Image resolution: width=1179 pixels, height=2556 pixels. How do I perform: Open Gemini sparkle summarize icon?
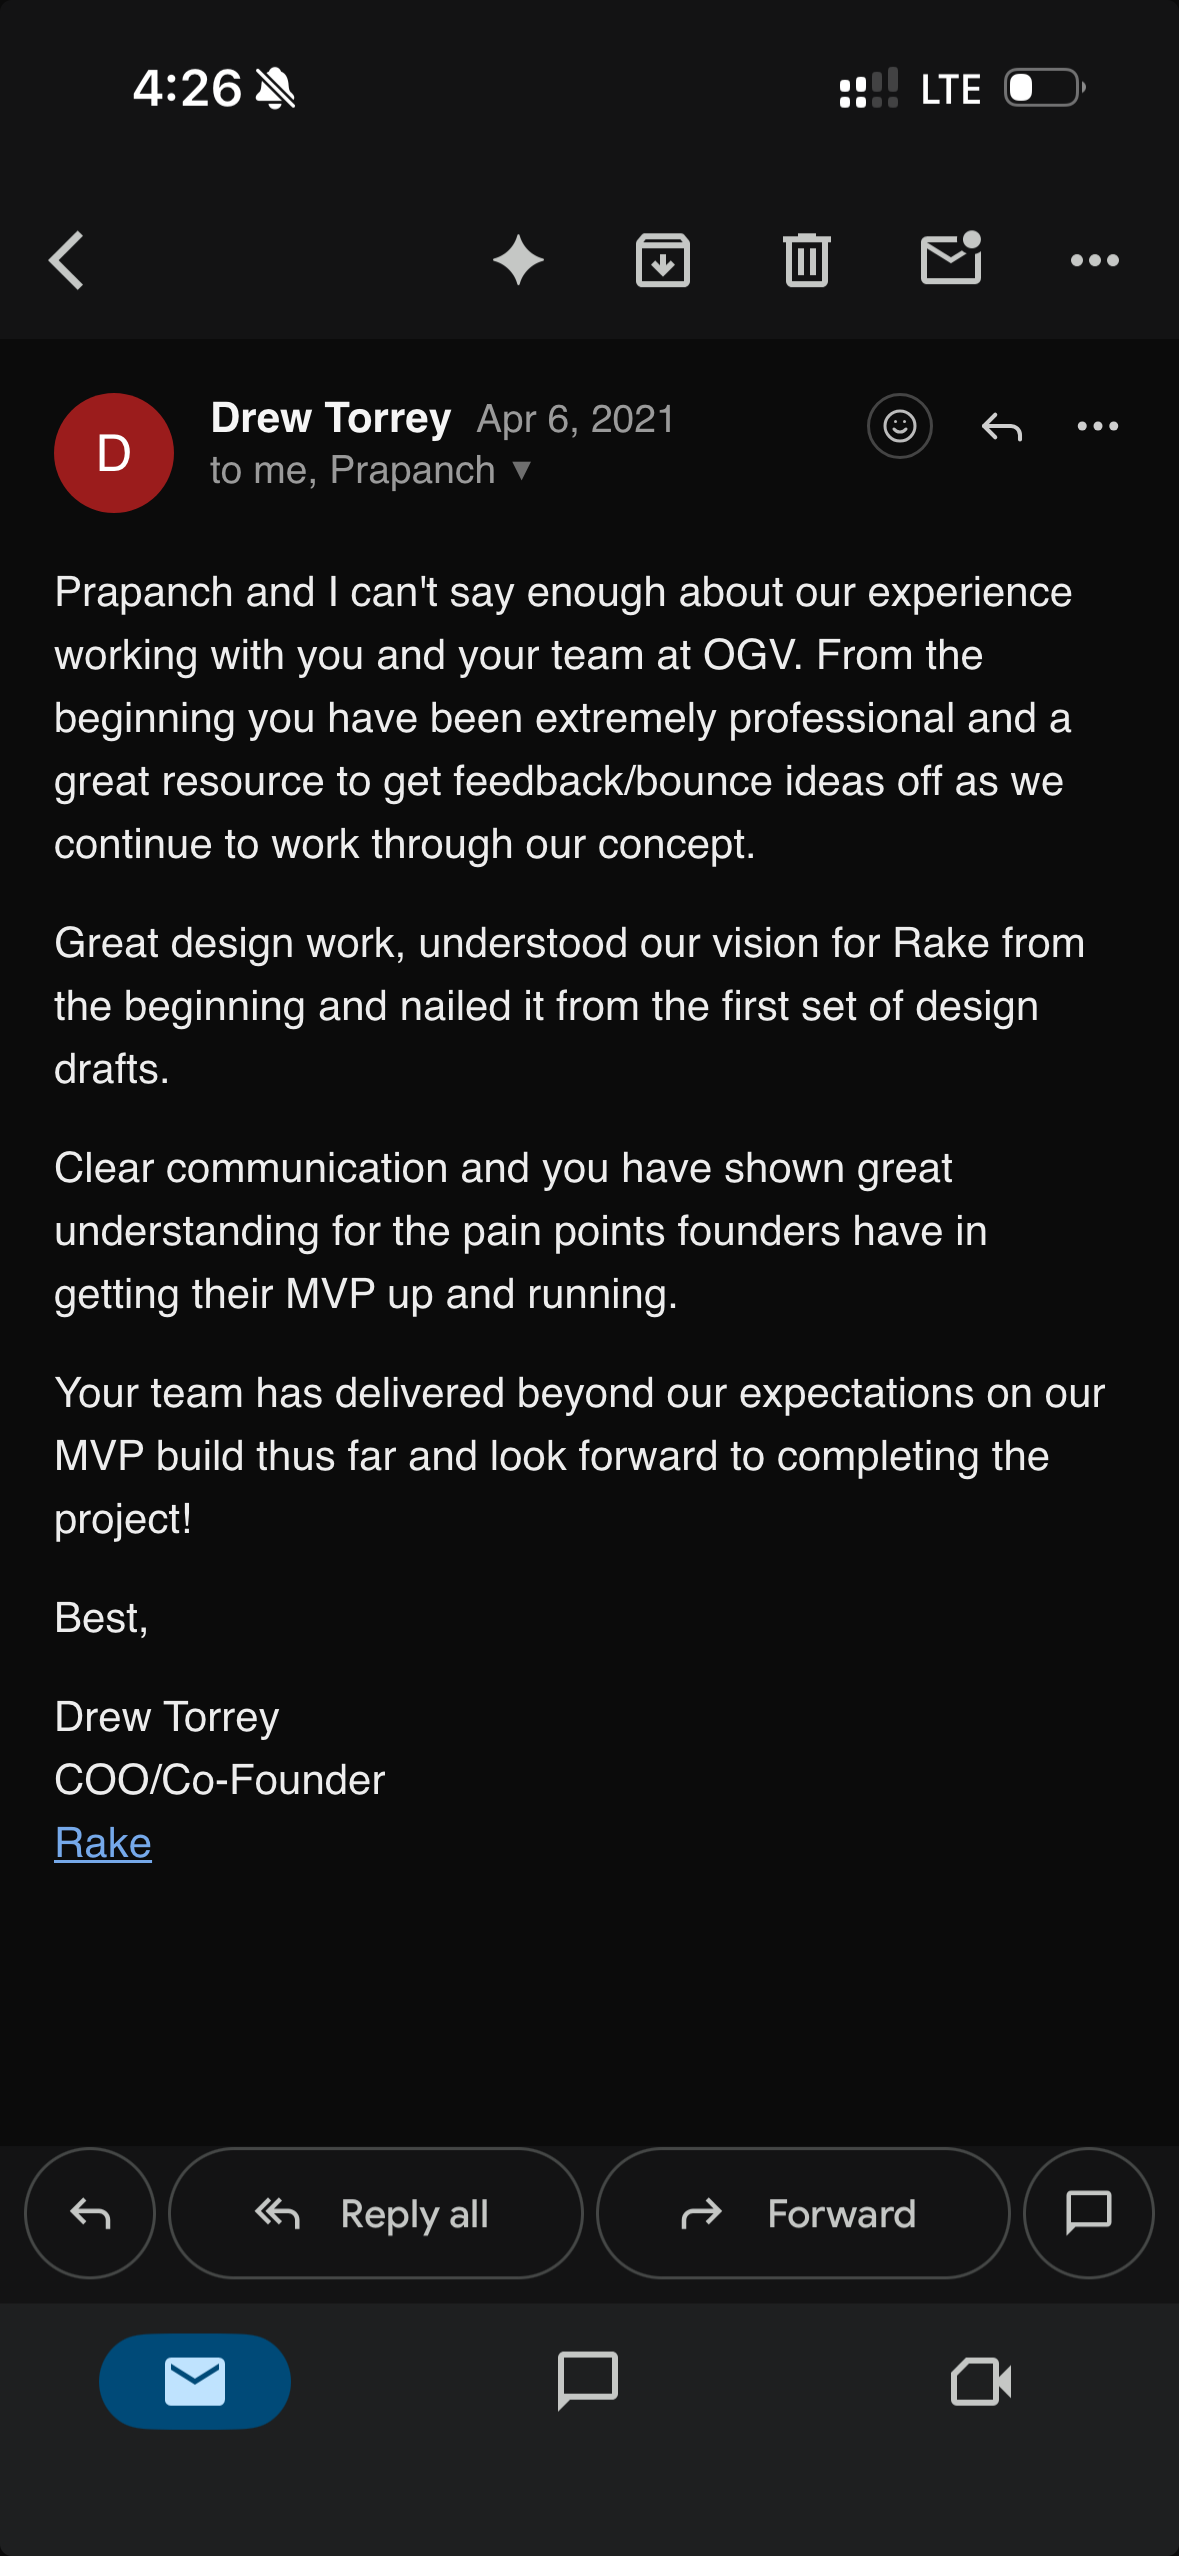tap(518, 261)
